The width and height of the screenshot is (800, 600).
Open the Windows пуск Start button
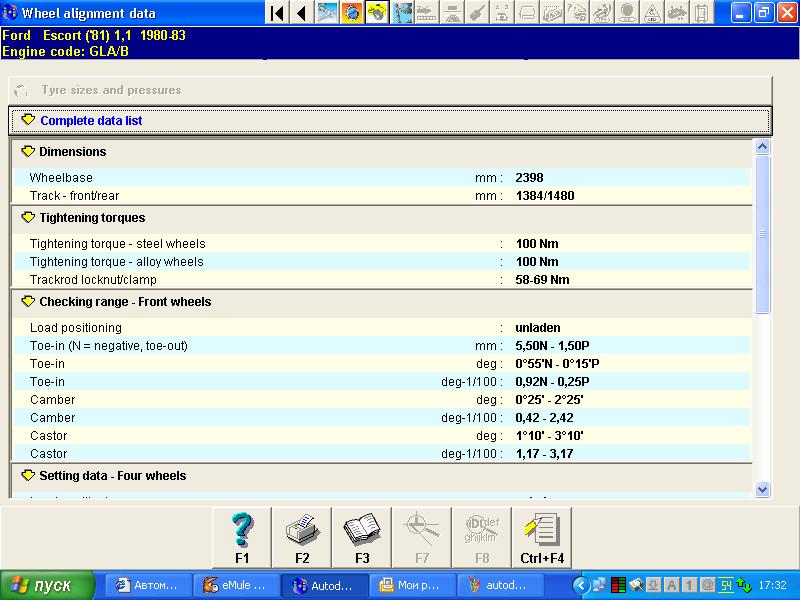click(47, 585)
